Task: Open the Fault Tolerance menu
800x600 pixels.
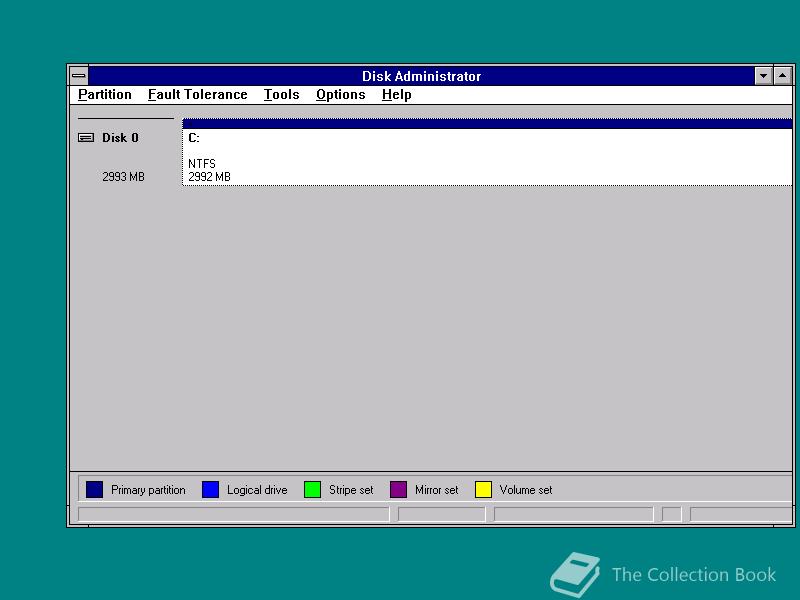Action: pos(197,95)
